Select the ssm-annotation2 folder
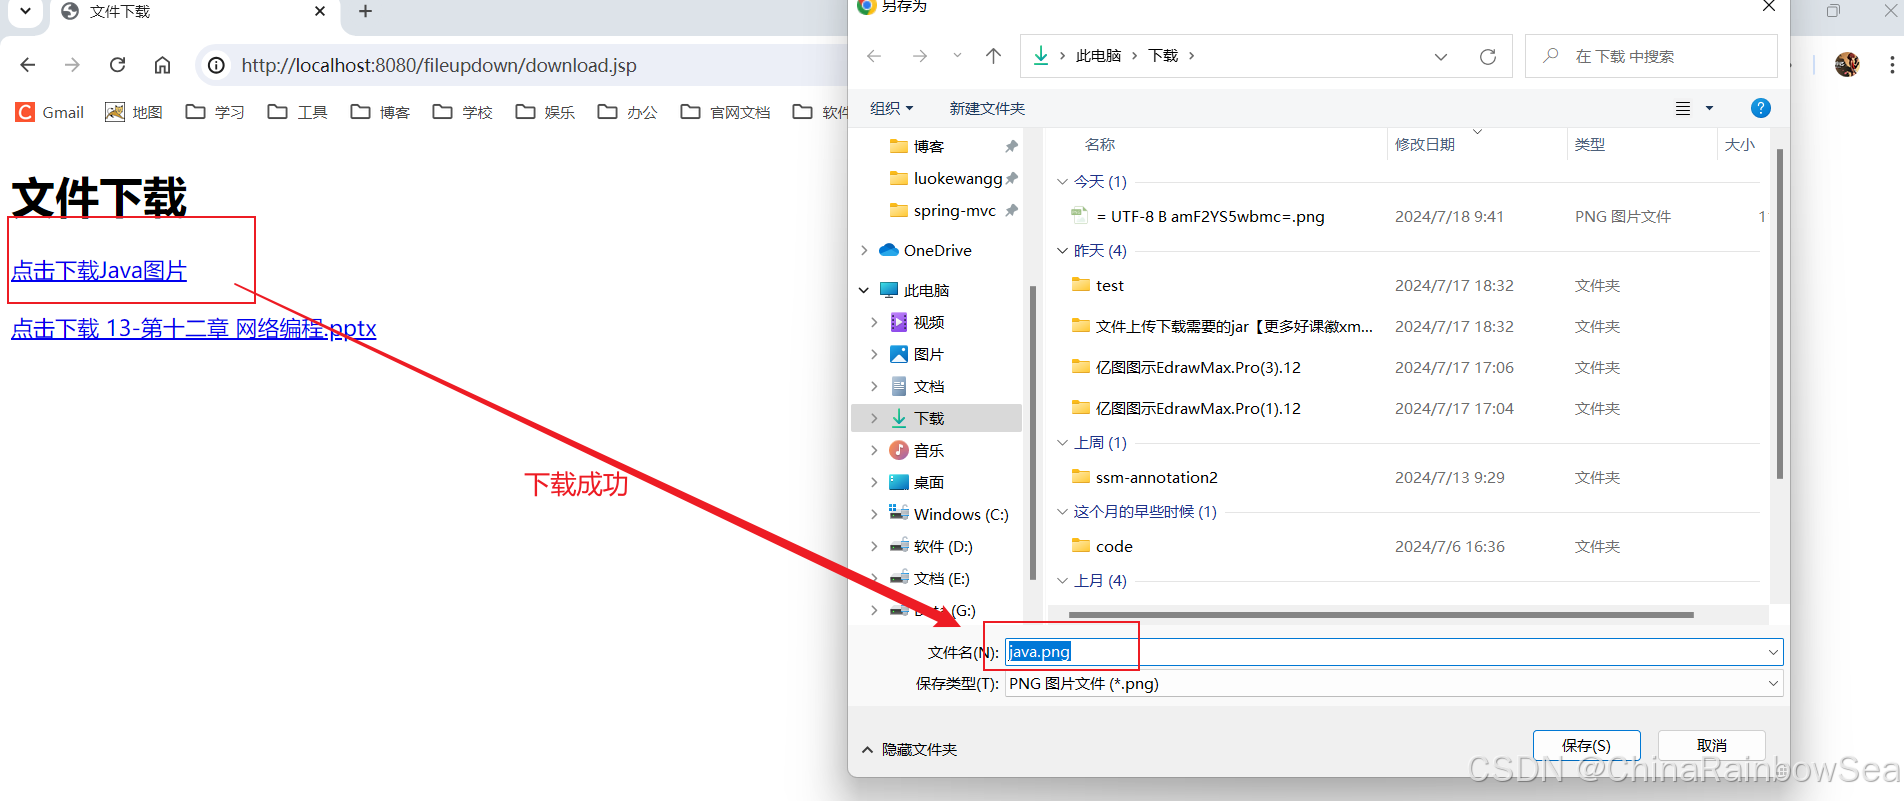This screenshot has width=1904, height=801. [1157, 477]
